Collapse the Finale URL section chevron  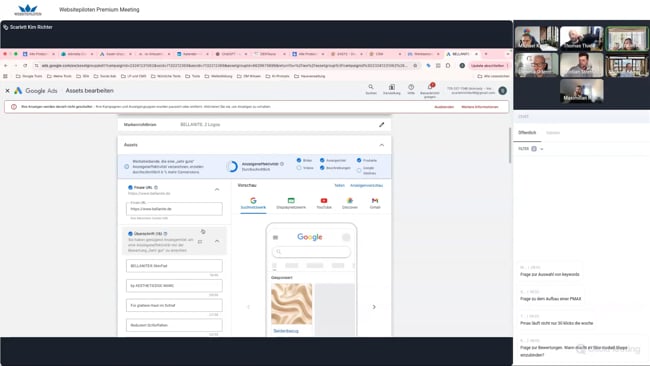tap(217, 189)
